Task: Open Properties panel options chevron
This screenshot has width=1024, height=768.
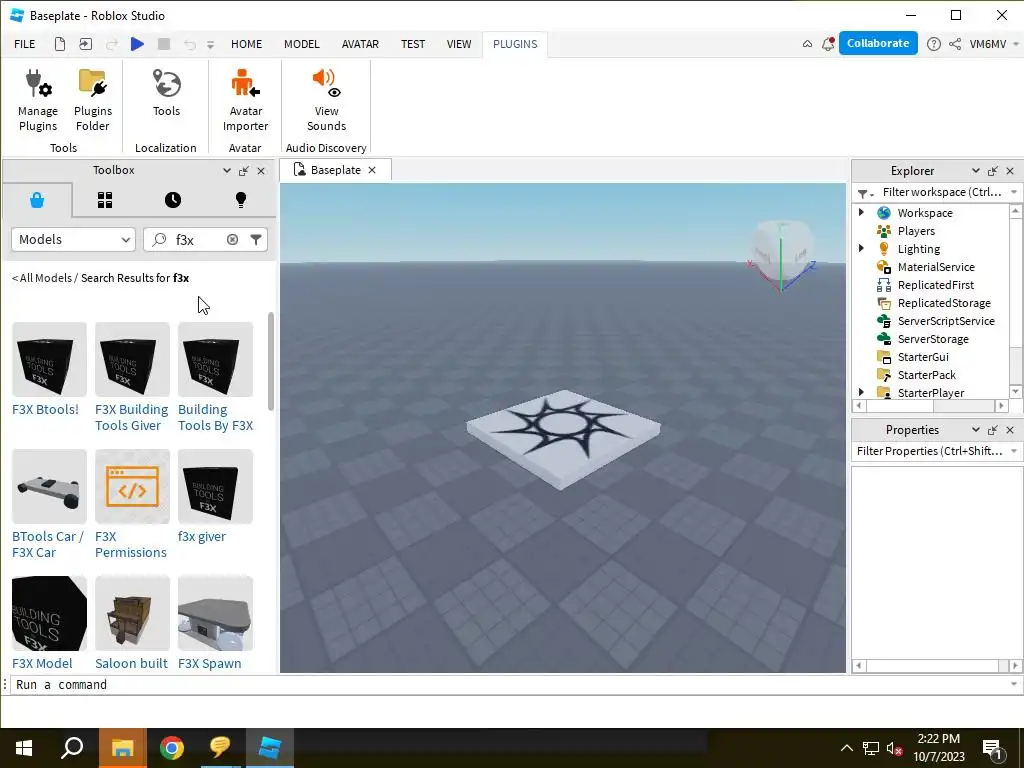Action: tap(976, 430)
